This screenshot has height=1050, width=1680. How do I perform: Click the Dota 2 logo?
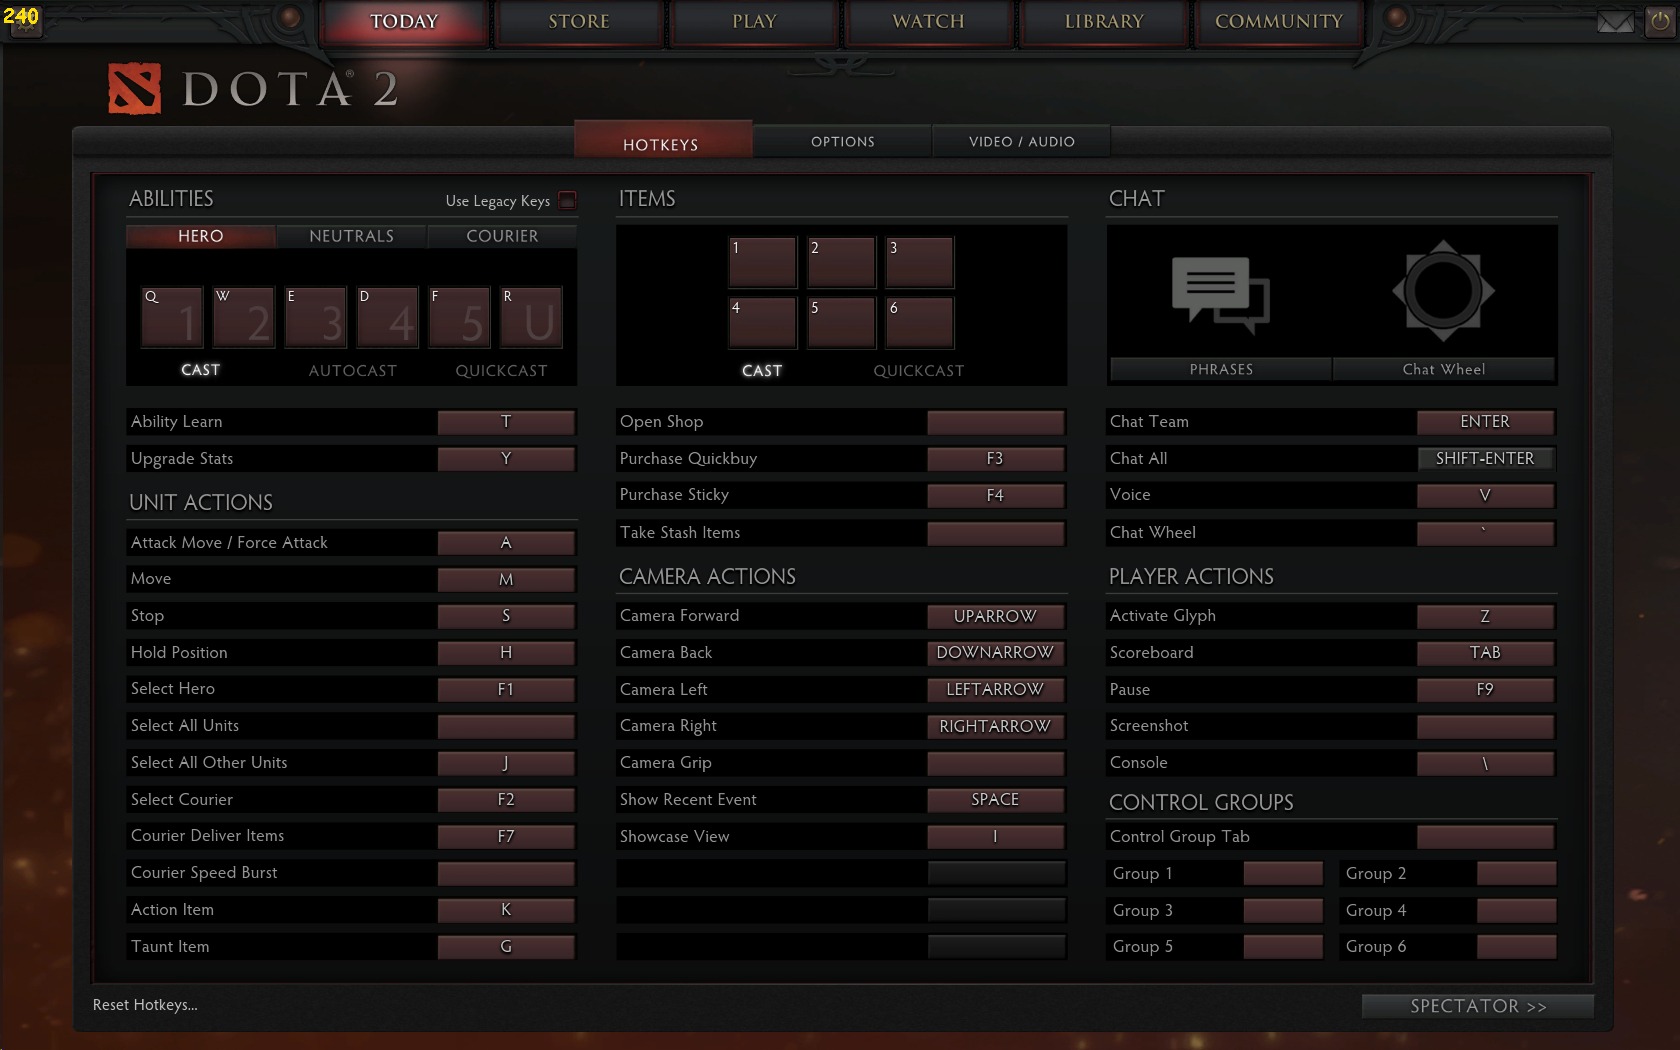[254, 89]
